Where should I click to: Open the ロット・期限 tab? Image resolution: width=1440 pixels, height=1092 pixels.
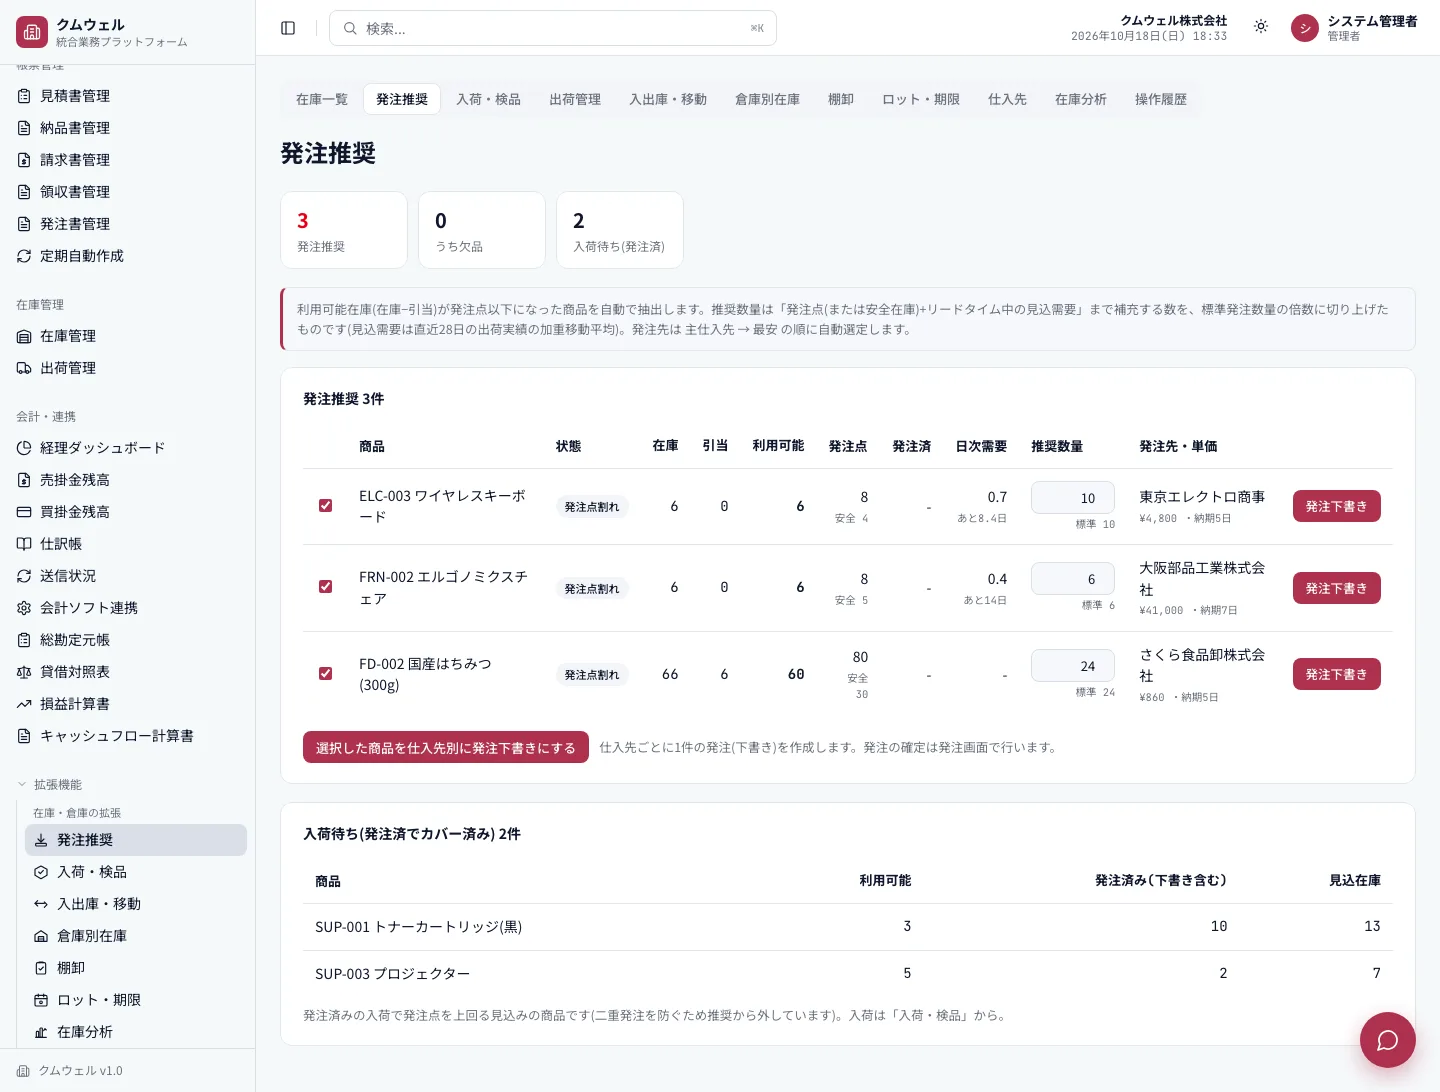point(921,99)
